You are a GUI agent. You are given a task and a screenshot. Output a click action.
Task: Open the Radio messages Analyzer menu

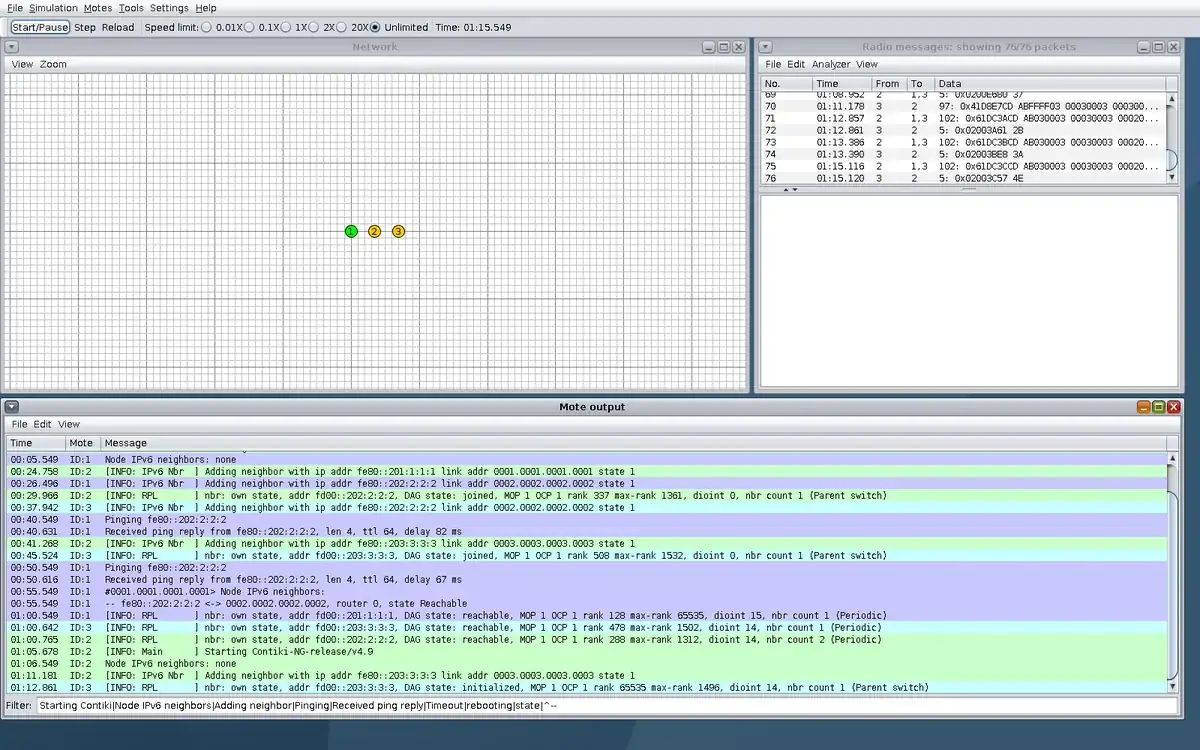pos(831,64)
